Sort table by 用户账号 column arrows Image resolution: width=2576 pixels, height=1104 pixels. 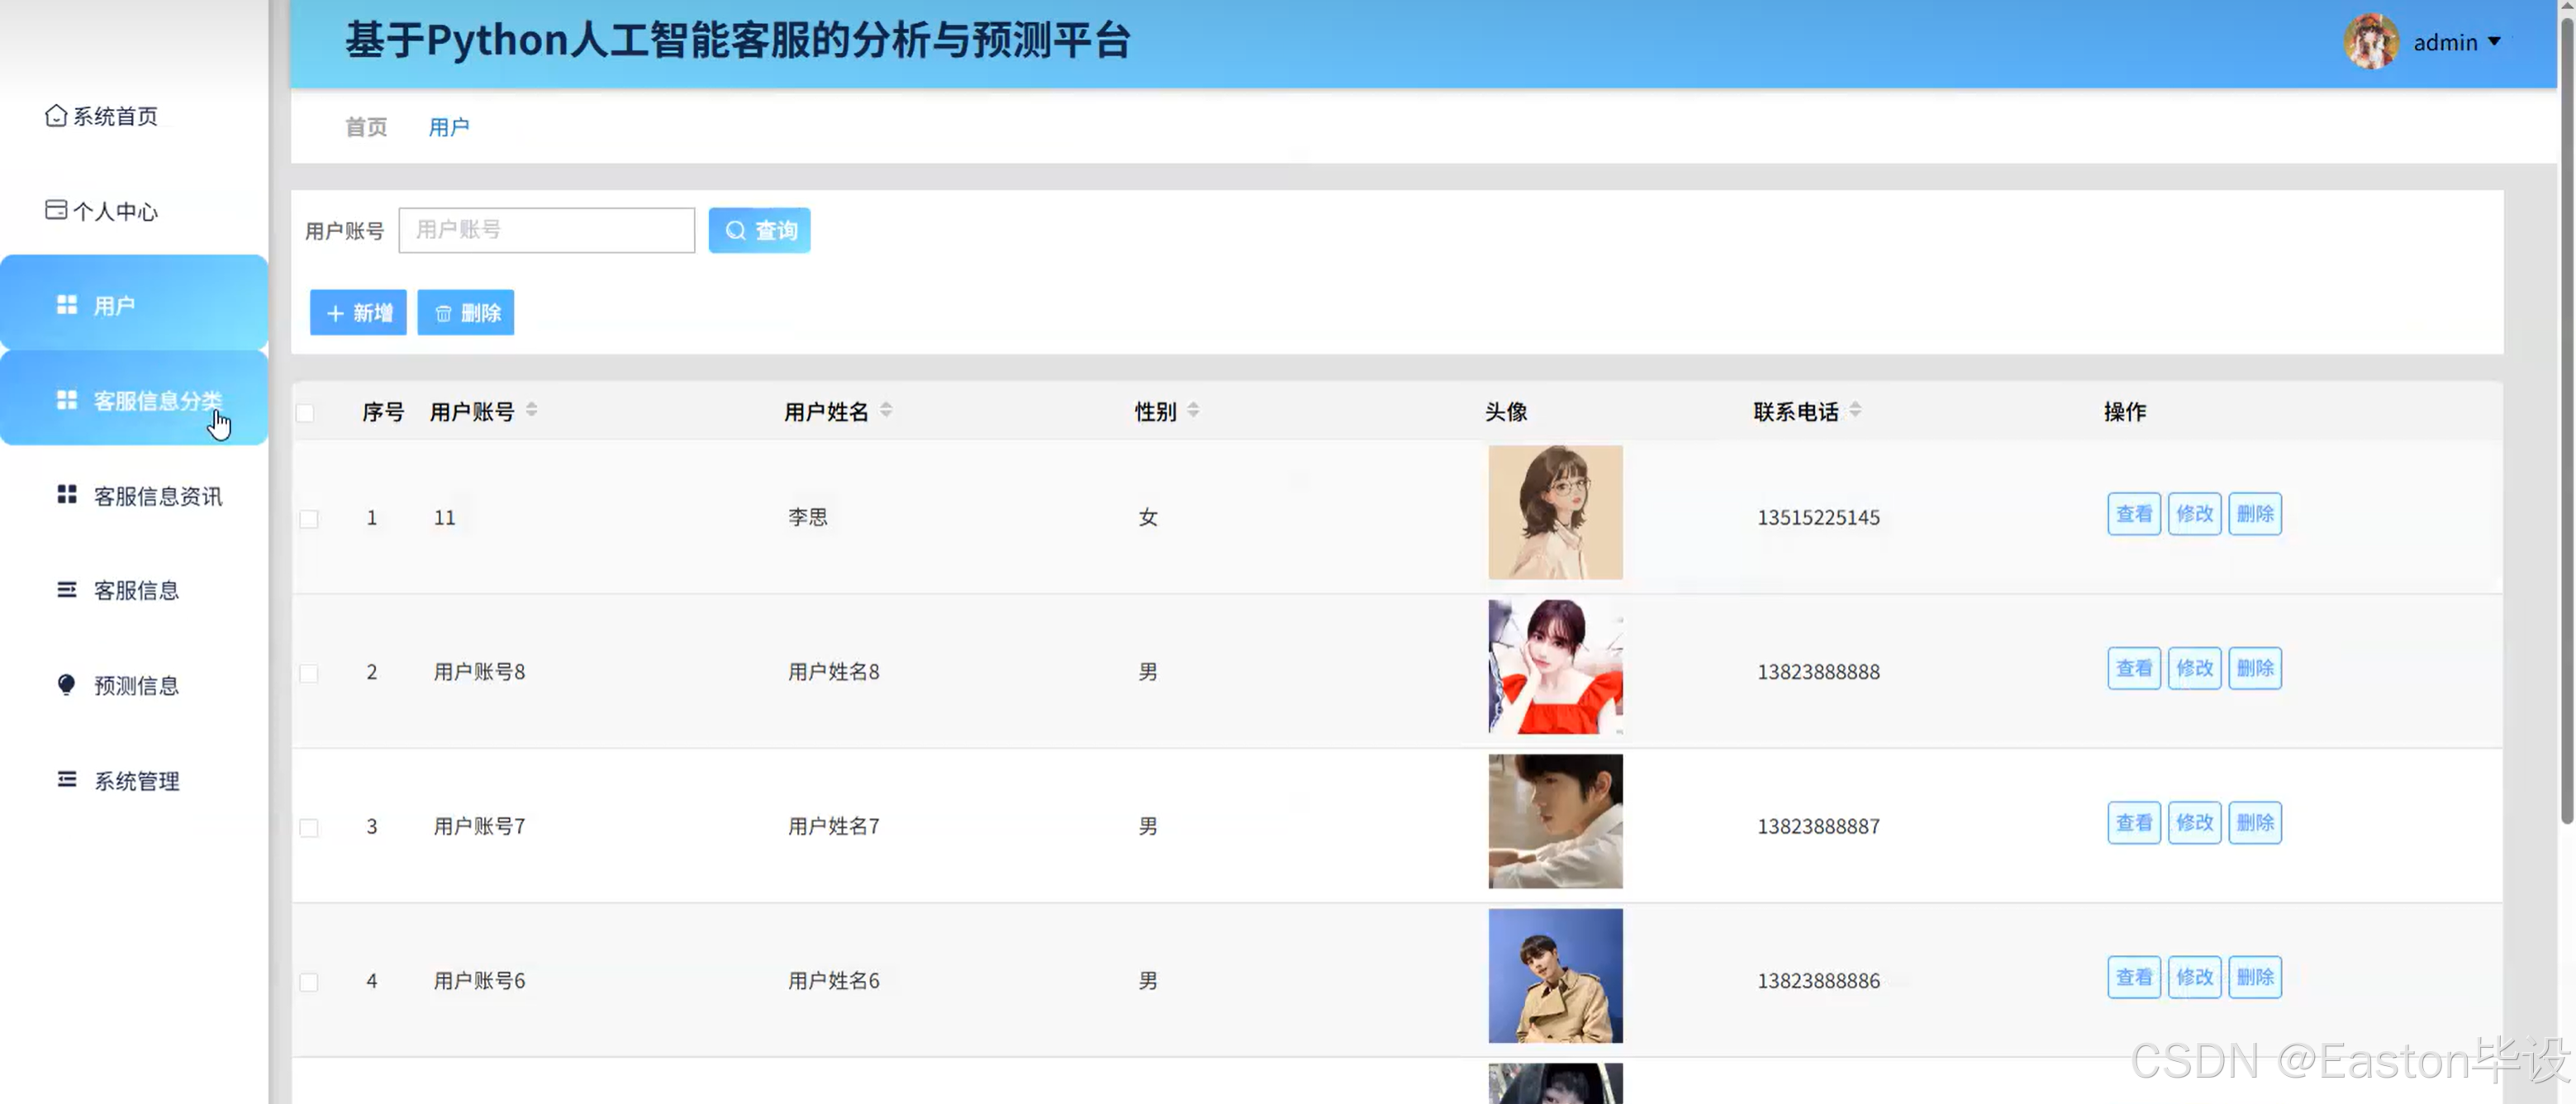(532, 410)
